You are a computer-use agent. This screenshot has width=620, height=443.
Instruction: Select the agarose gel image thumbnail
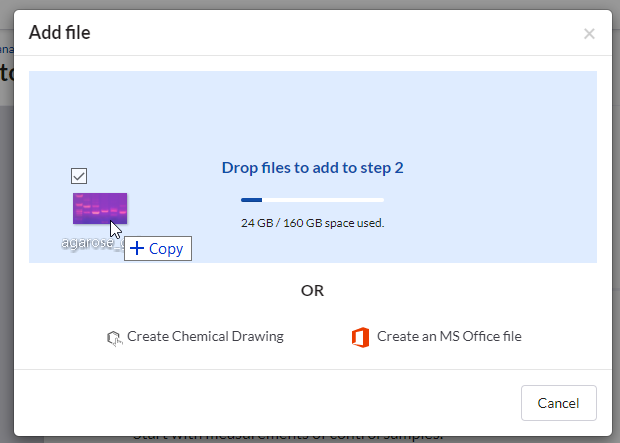(99, 208)
